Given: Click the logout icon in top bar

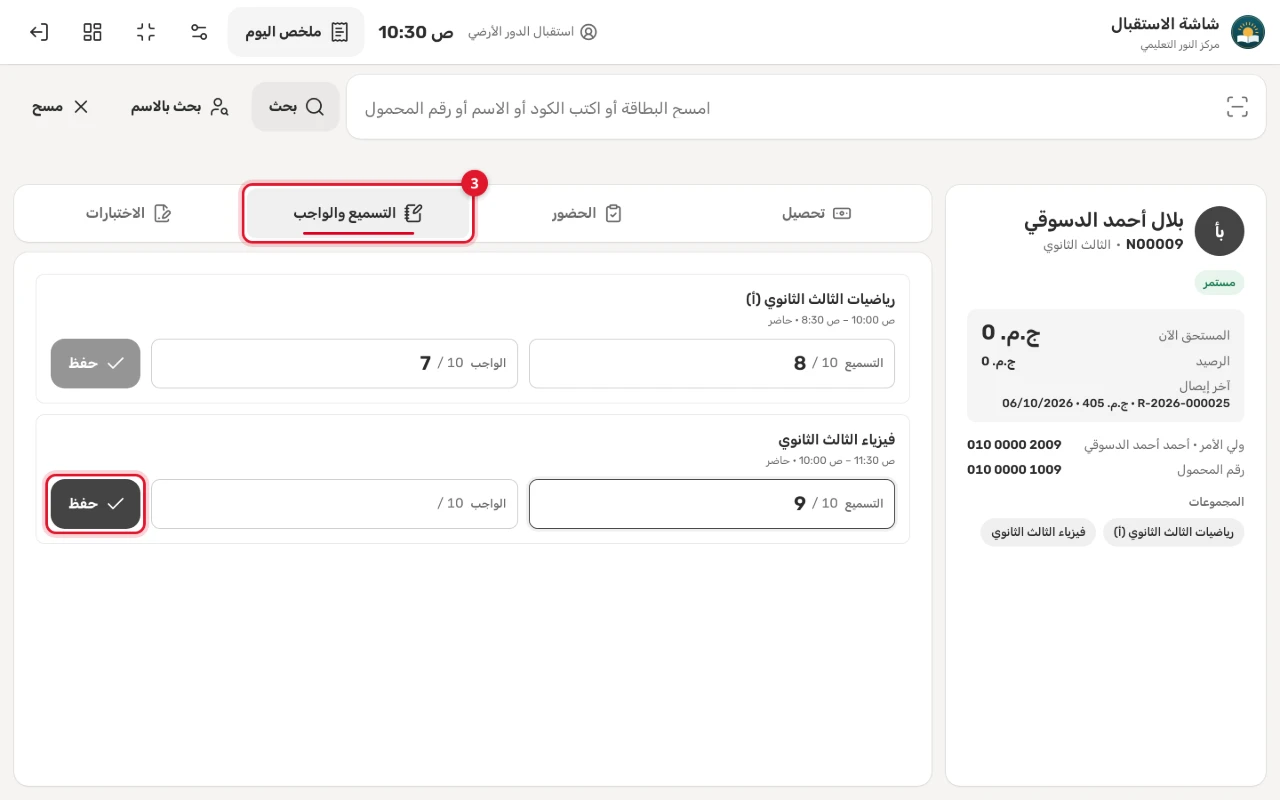Looking at the screenshot, I should click(x=39, y=32).
